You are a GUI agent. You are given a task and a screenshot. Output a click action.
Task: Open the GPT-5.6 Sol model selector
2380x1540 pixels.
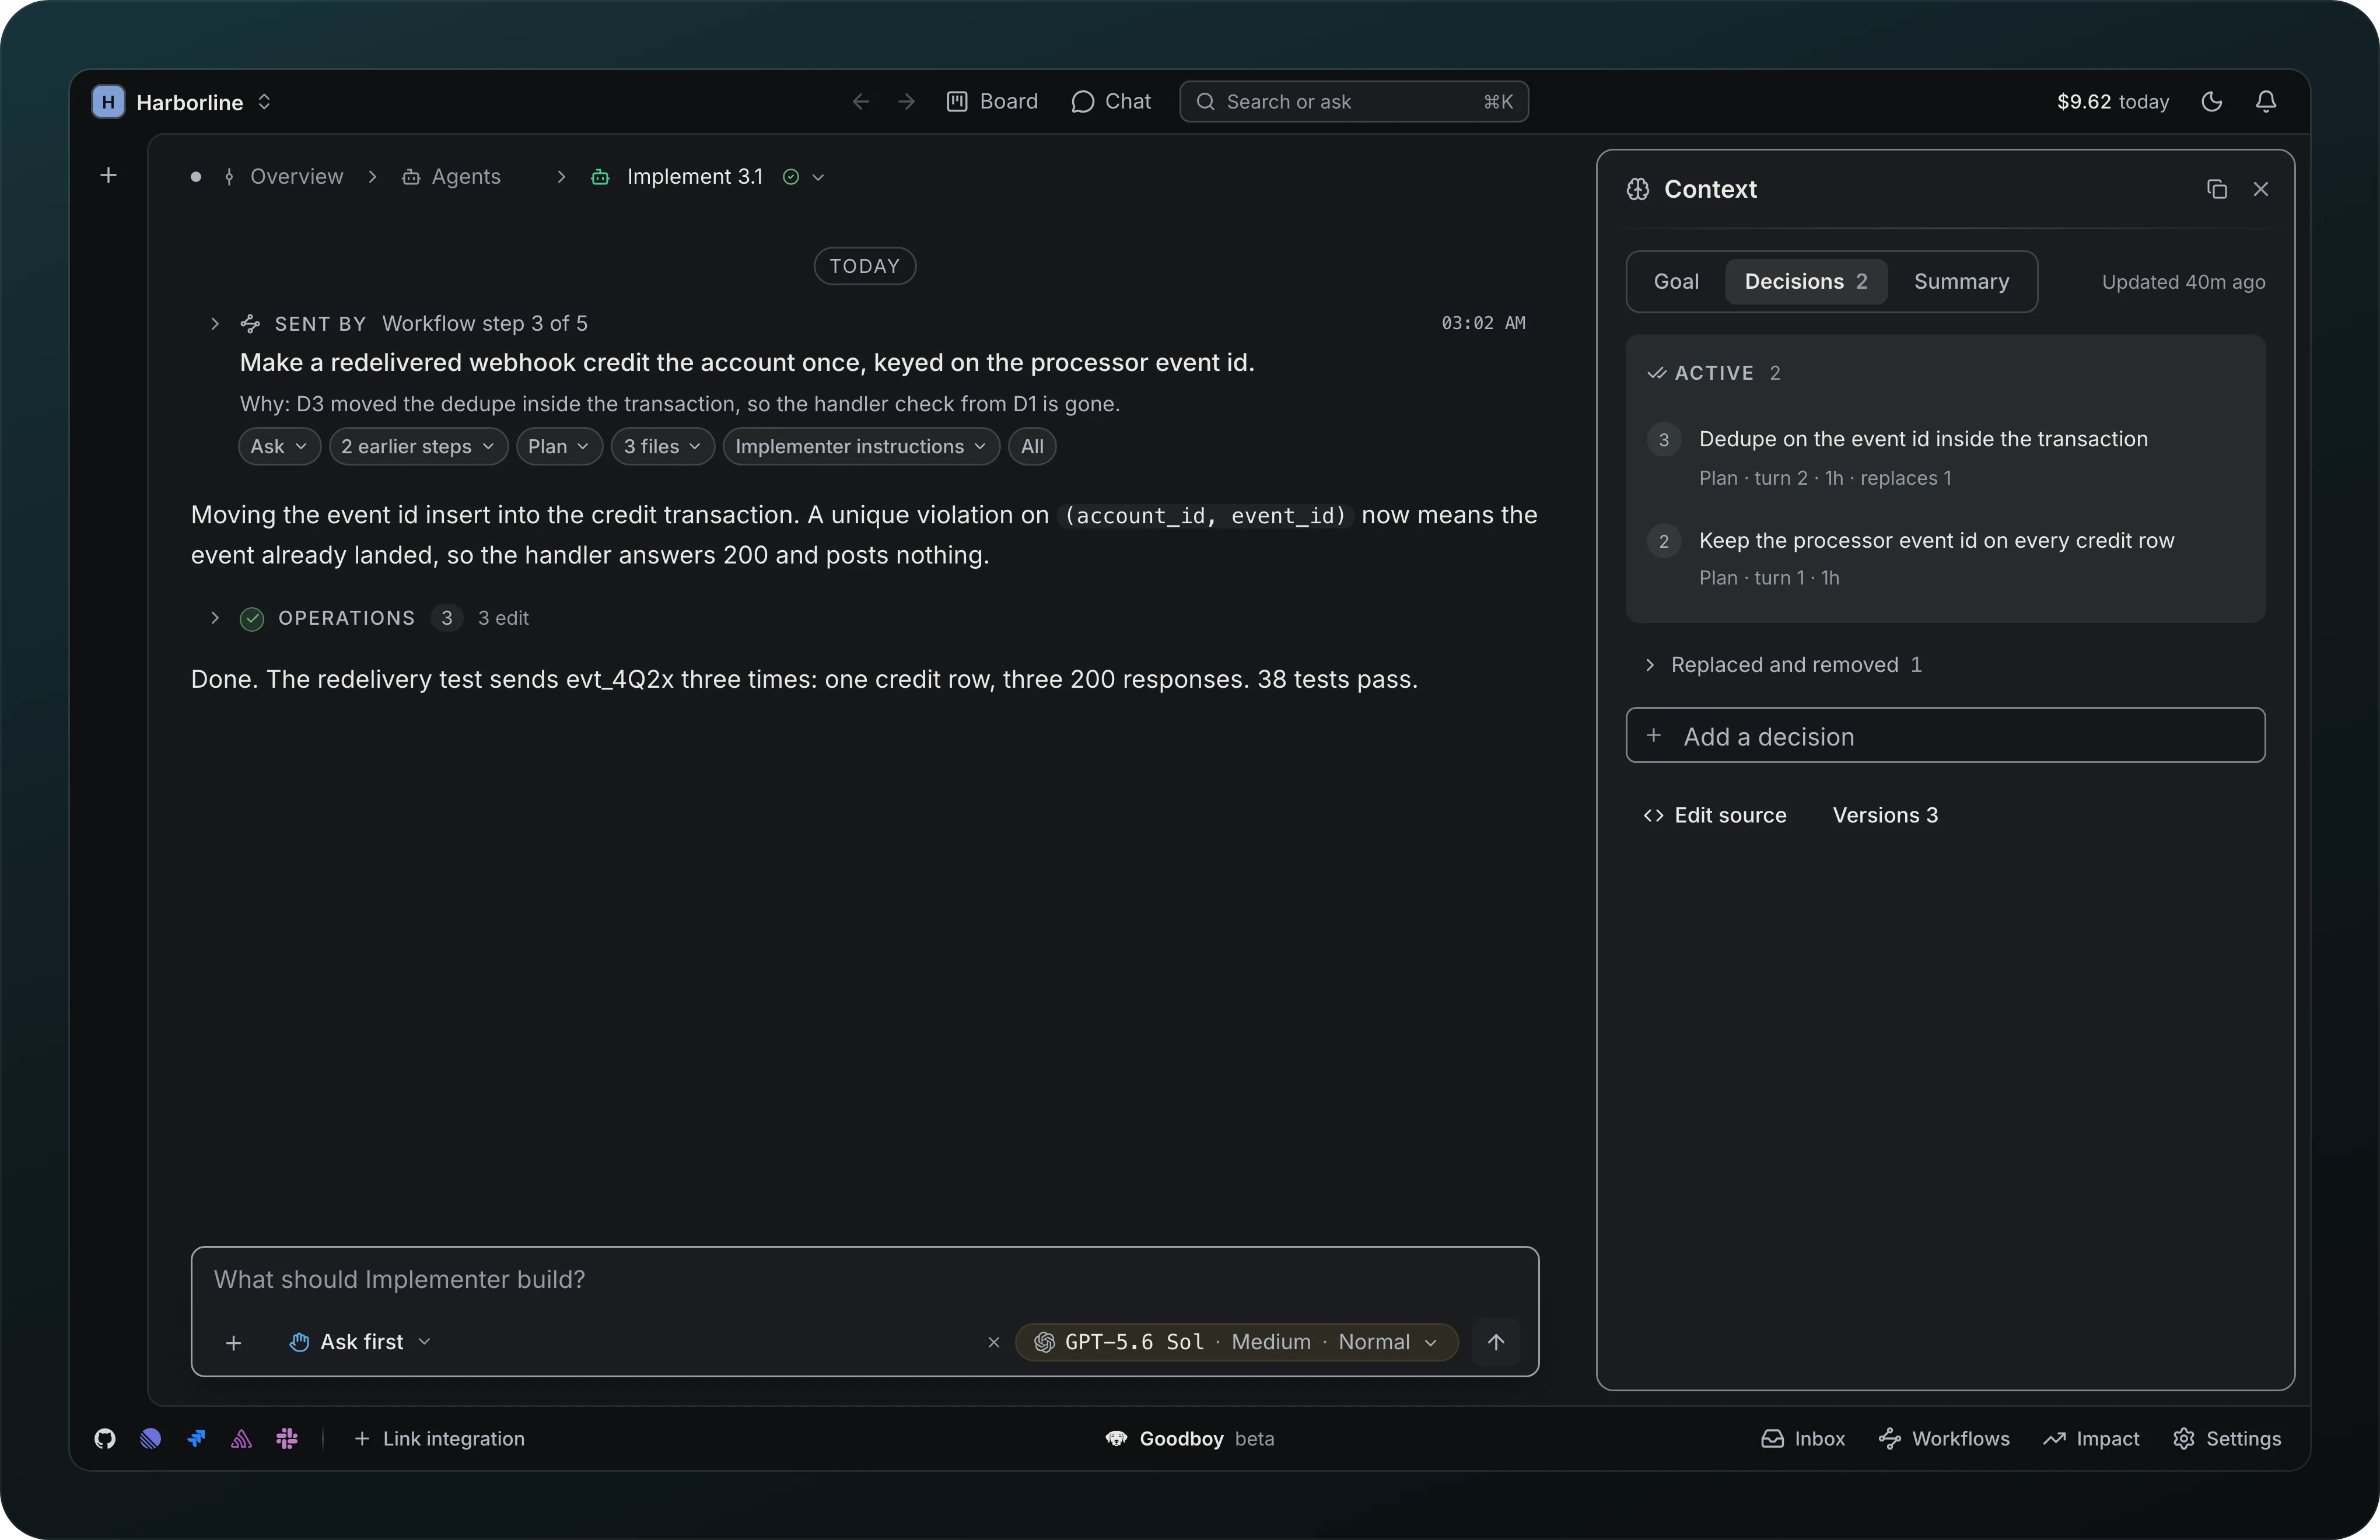[x=1236, y=1342]
